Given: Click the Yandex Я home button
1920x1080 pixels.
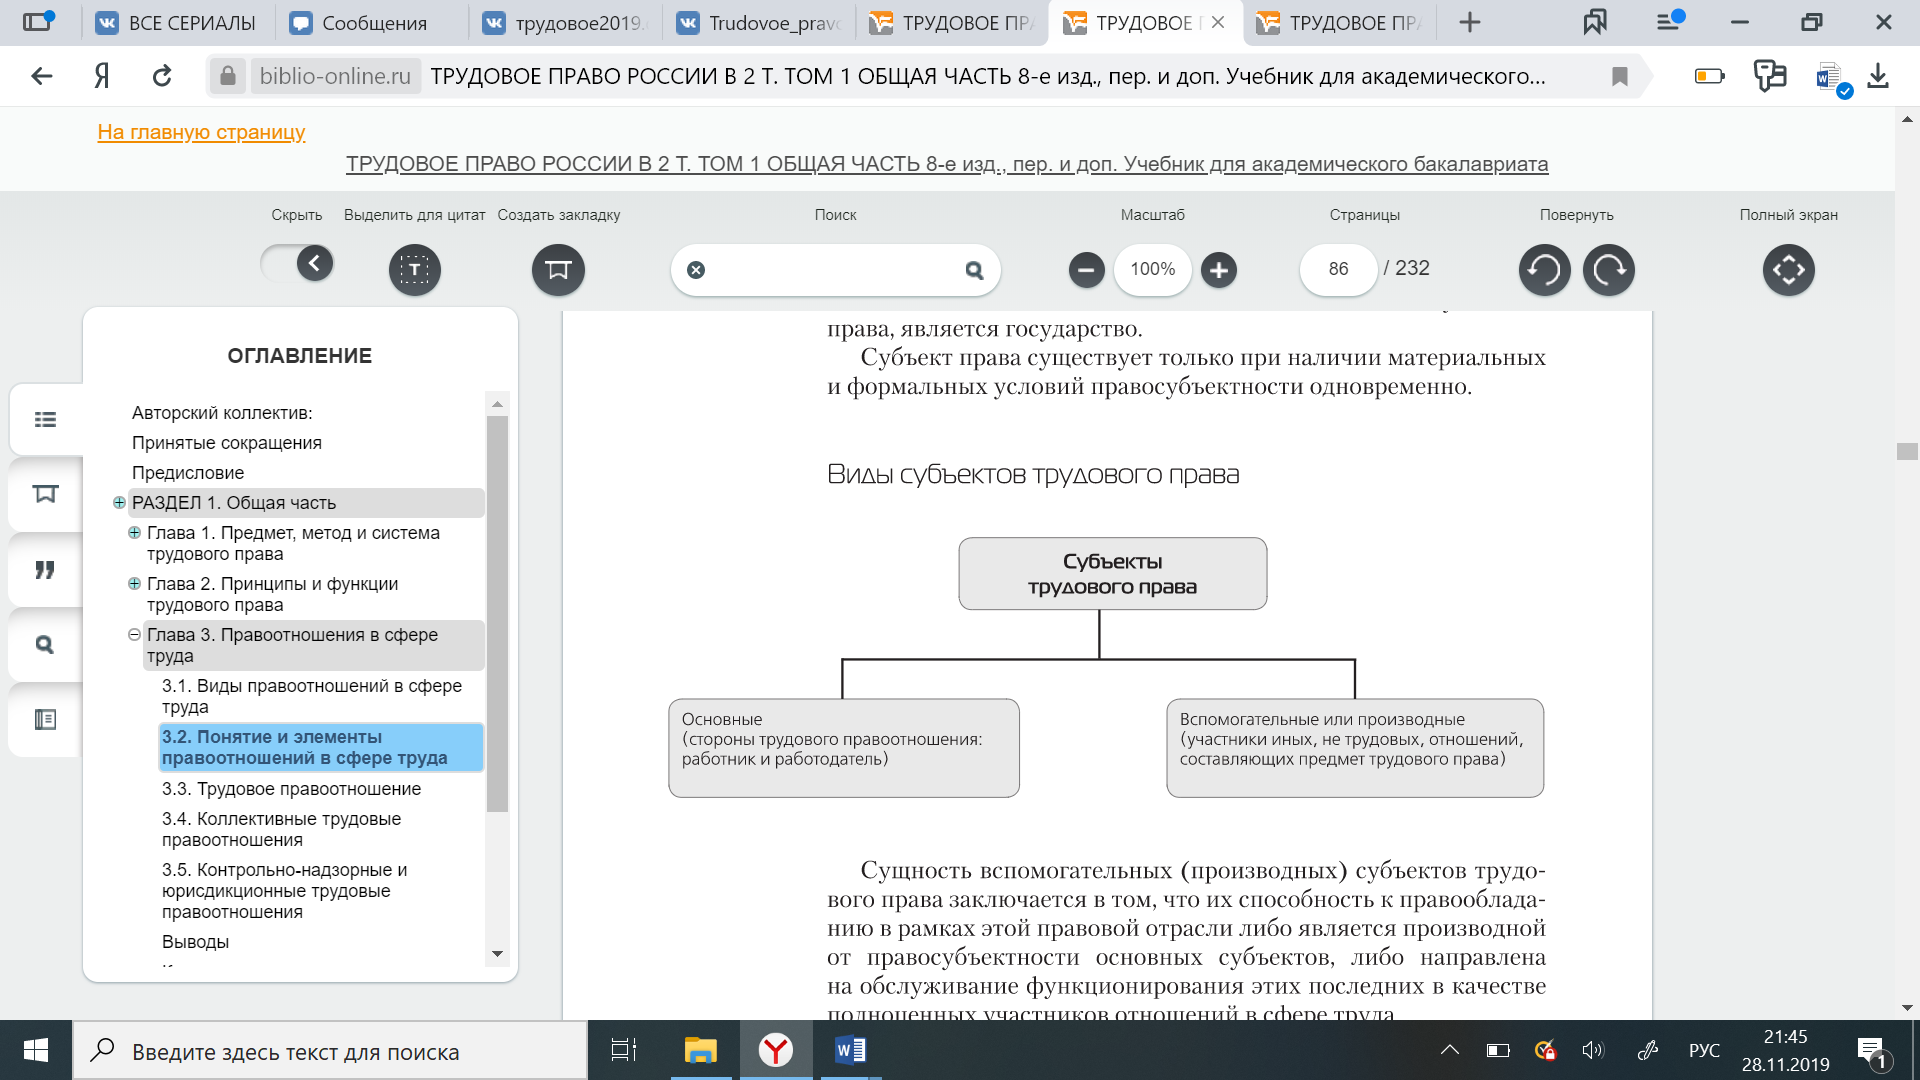Looking at the screenshot, I should (x=102, y=76).
